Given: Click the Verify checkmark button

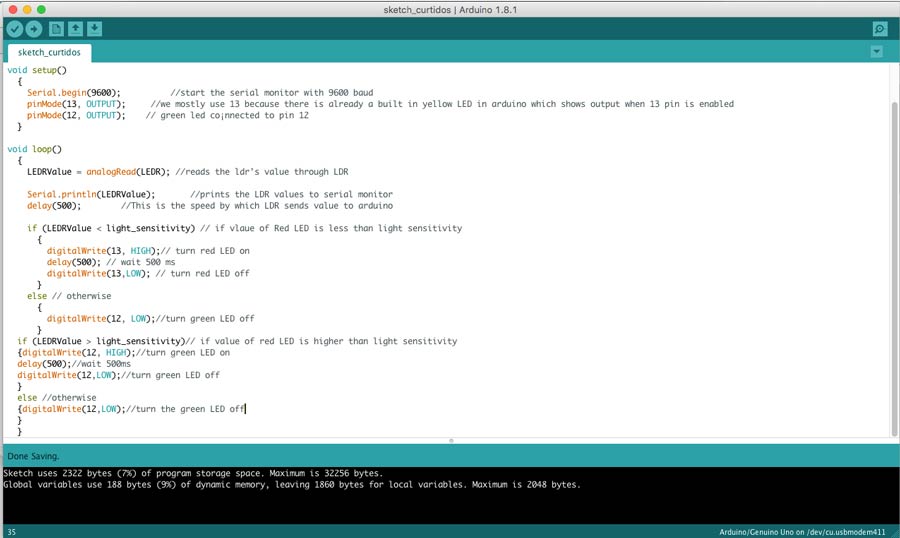Looking at the screenshot, I should (15, 29).
